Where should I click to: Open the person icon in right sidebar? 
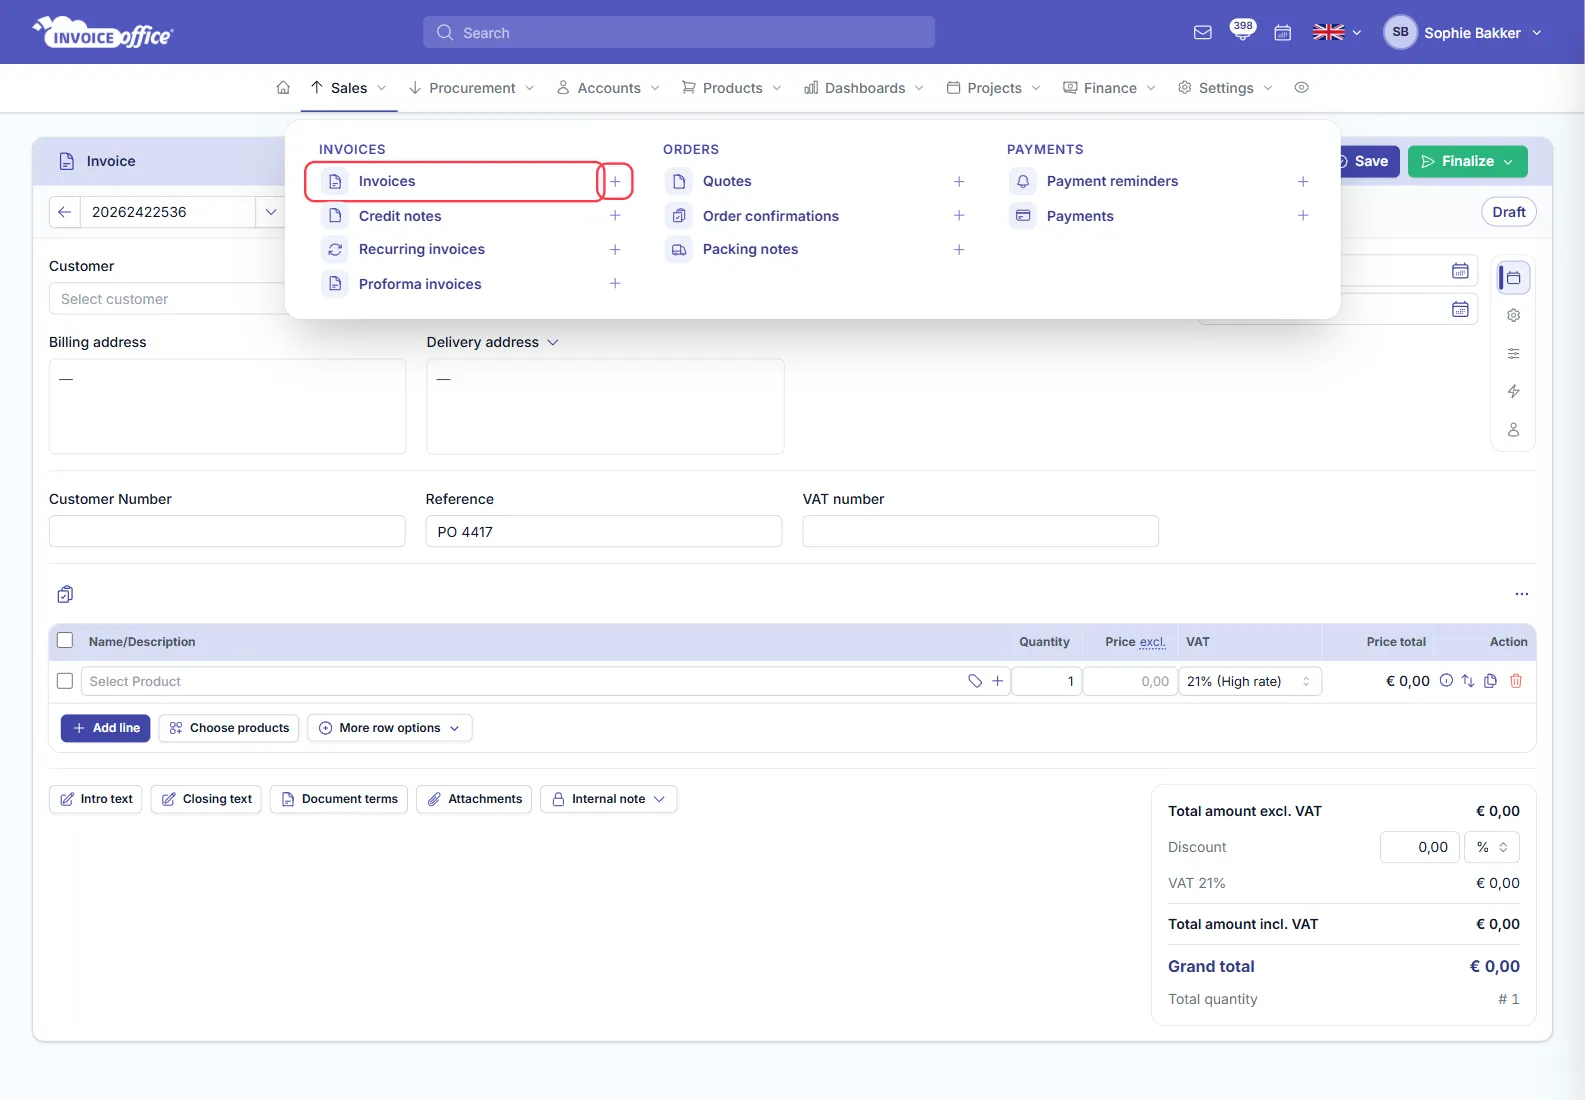pos(1514,429)
